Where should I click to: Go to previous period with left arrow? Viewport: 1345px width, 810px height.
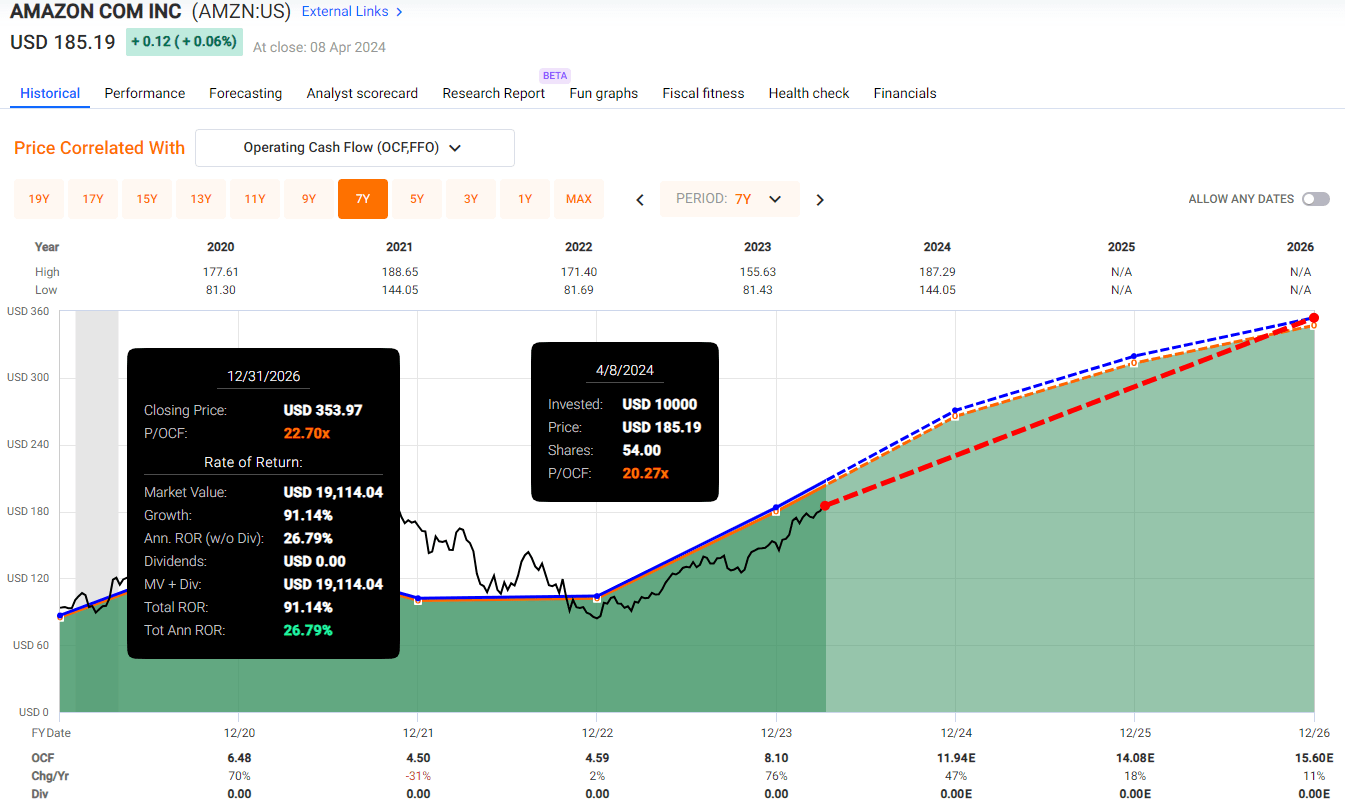(640, 200)
